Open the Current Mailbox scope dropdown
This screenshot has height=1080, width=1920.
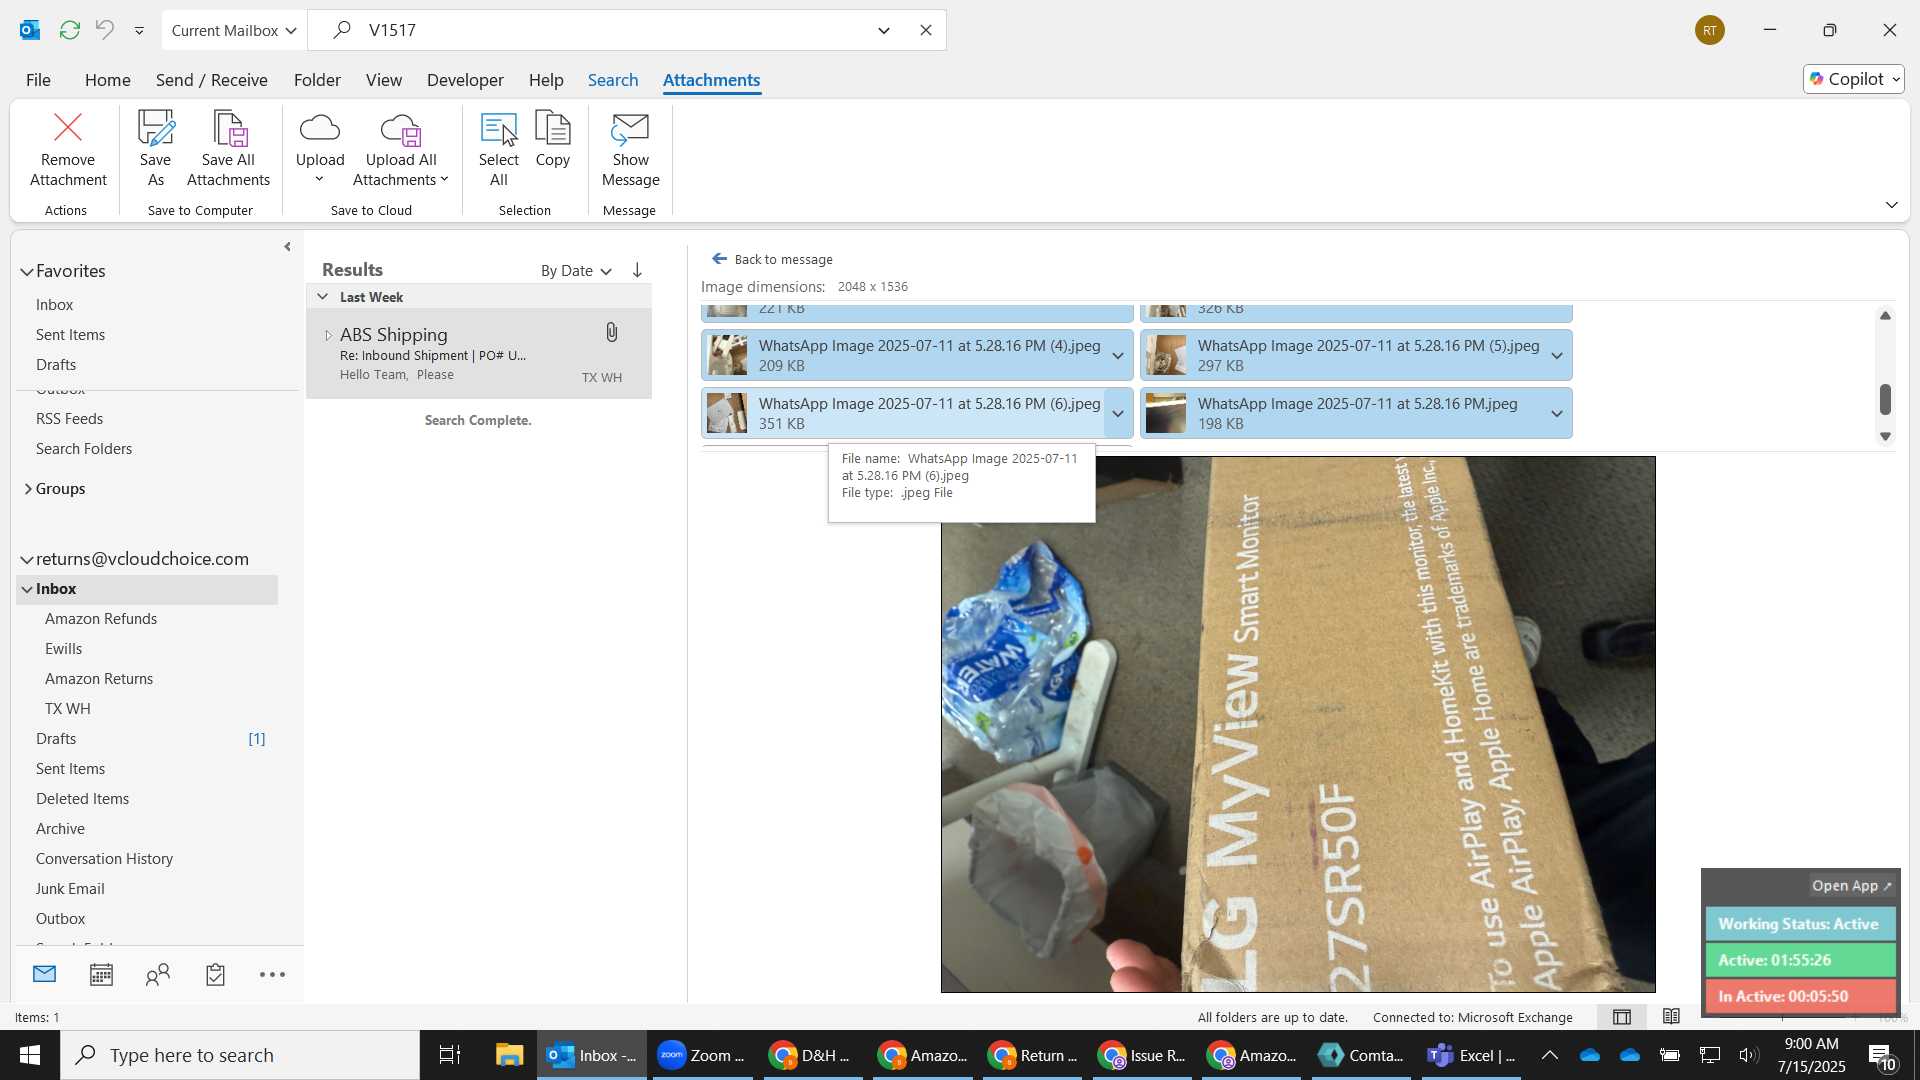(234, 30)
